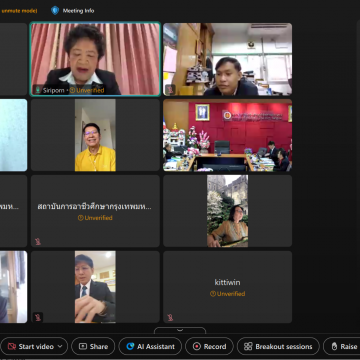Open the Meeting Info tab label
This screenshot has width=360, height=360.
[x=78, y=11]
